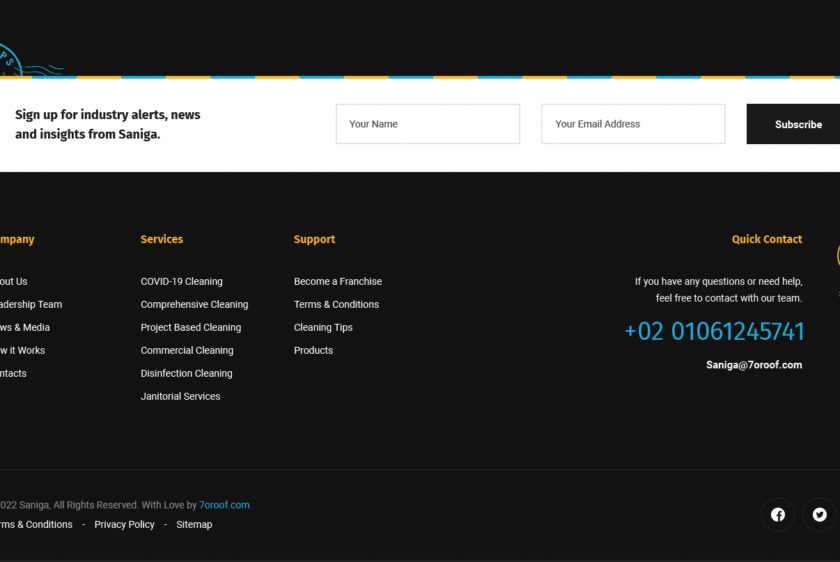
Task: Focus the Your Email Address field
Action: [633, 124]
